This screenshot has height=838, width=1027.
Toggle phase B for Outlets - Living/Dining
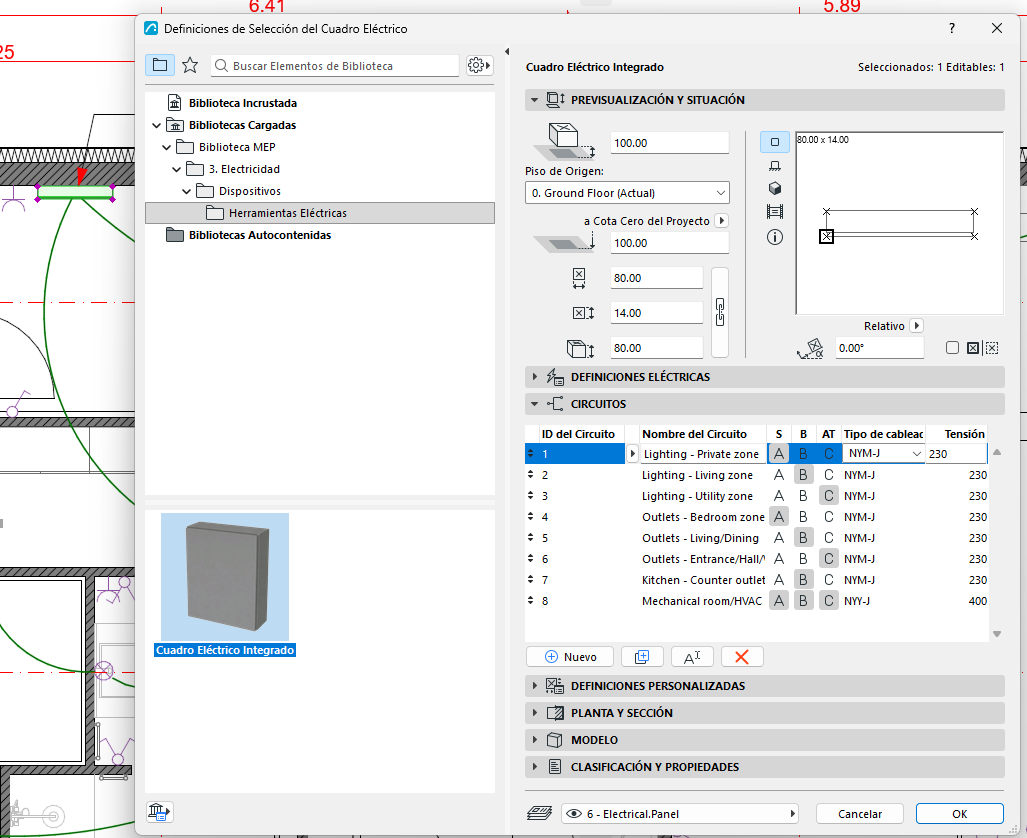[803, 538]
